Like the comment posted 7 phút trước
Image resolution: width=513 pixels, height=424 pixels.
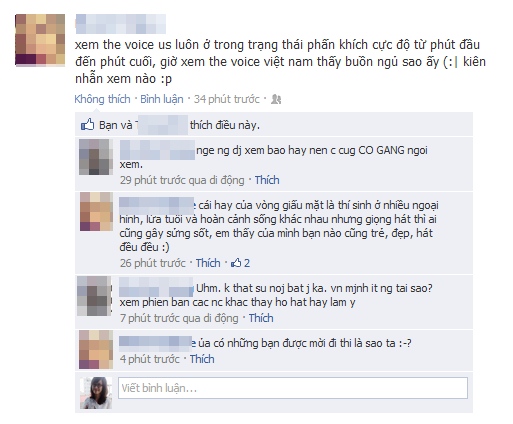(261, 318)
